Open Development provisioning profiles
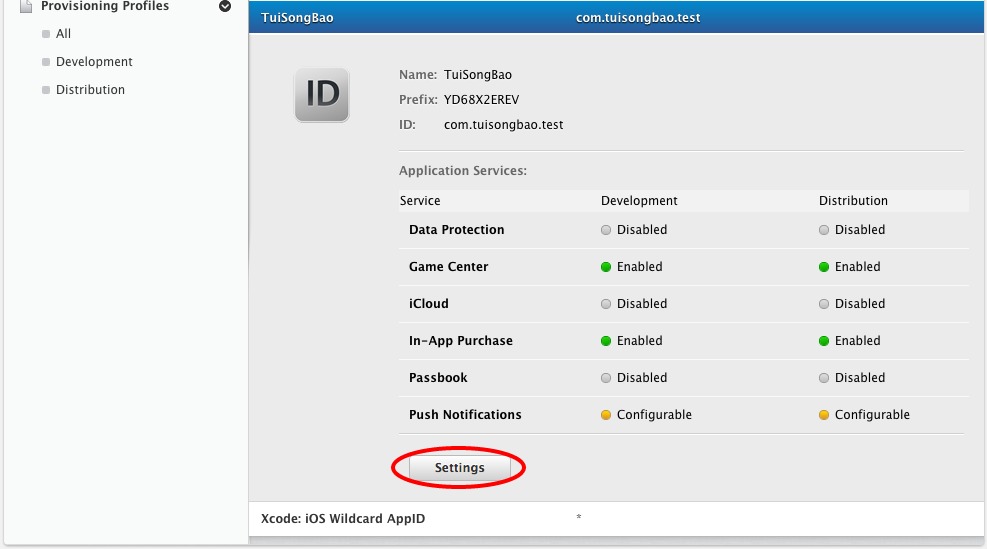Screen dimensions: 987x549 [x=94, y=62]
